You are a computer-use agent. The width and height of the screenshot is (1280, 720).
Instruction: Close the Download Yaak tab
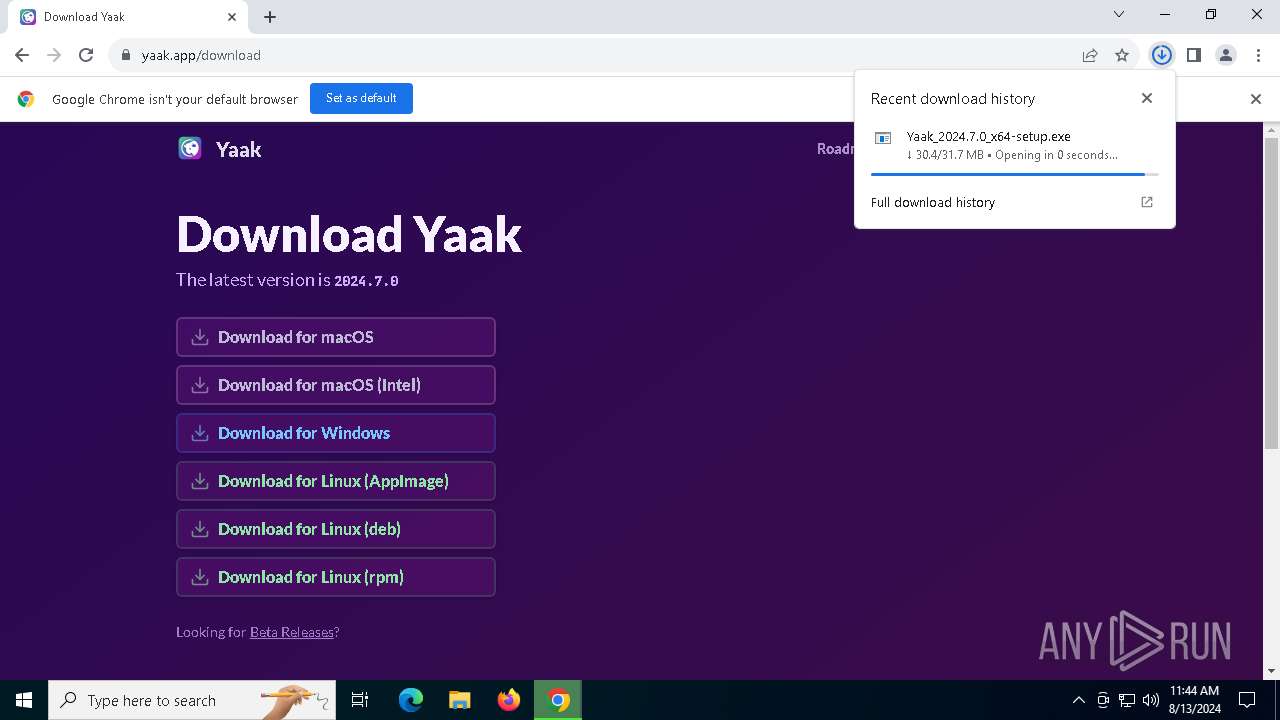coord(232,17)
